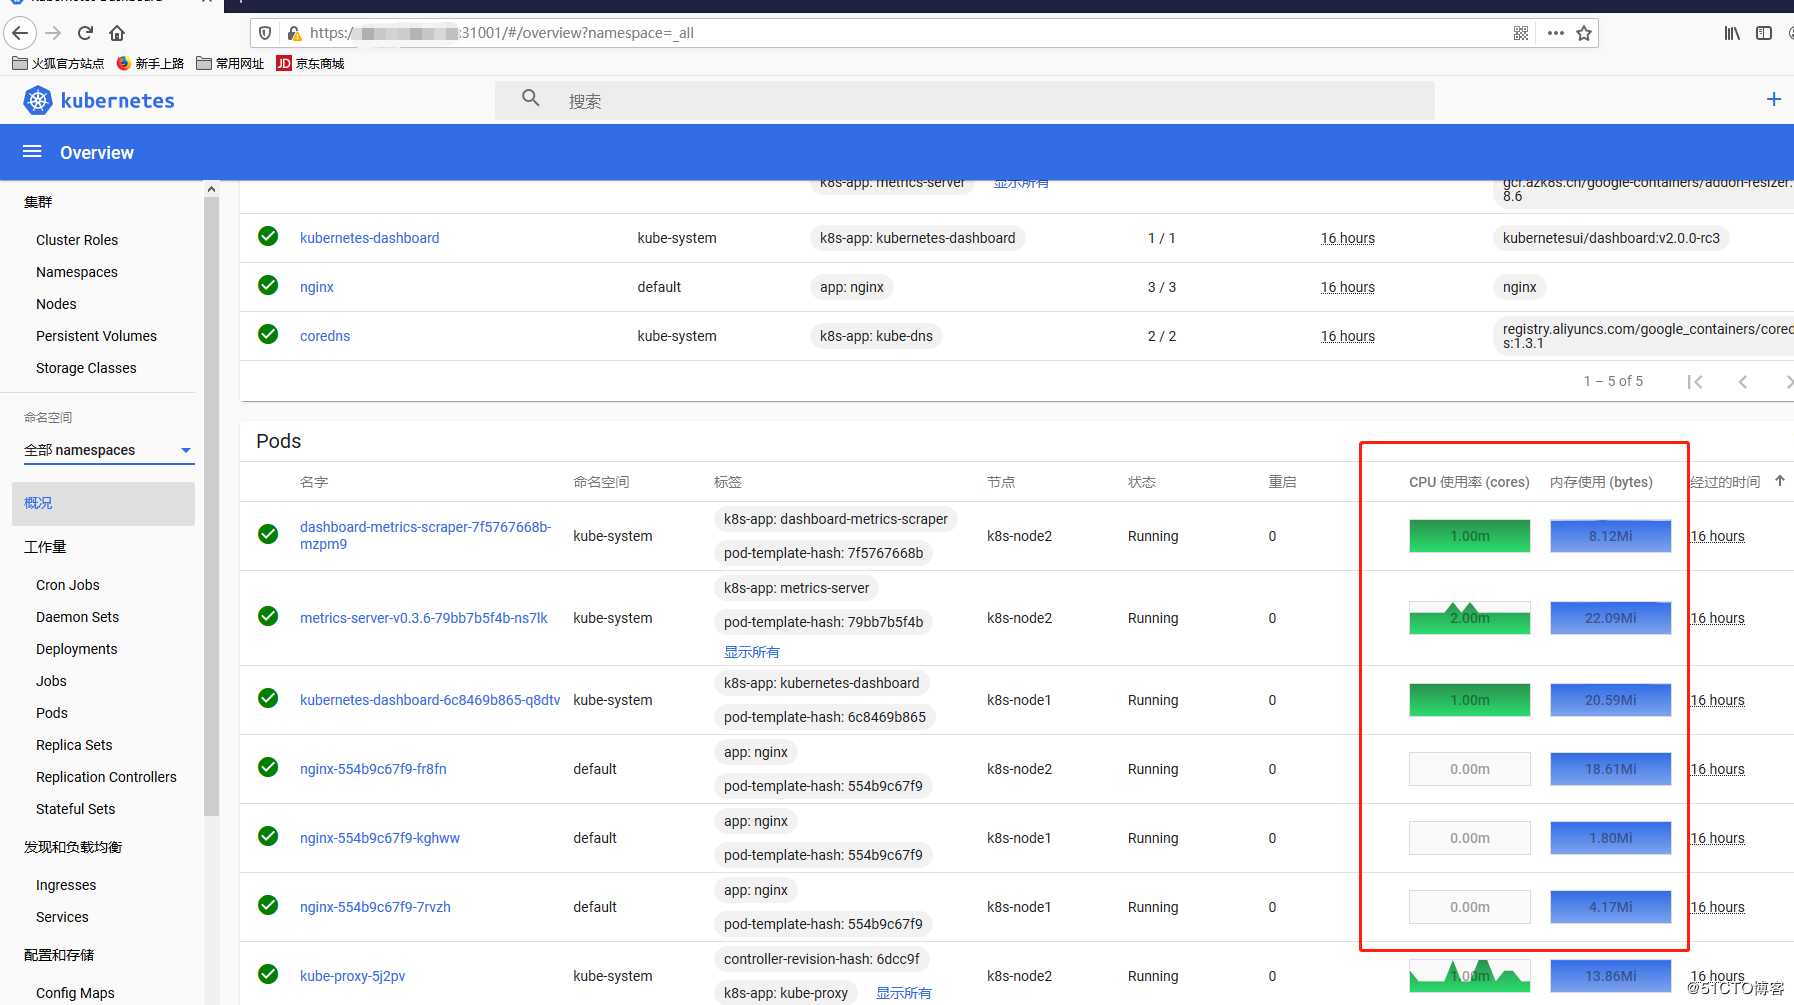This screenshot has height=1005, width=1794.
Task: Open the QR code icon in address bar
Action: (1521, 33)
